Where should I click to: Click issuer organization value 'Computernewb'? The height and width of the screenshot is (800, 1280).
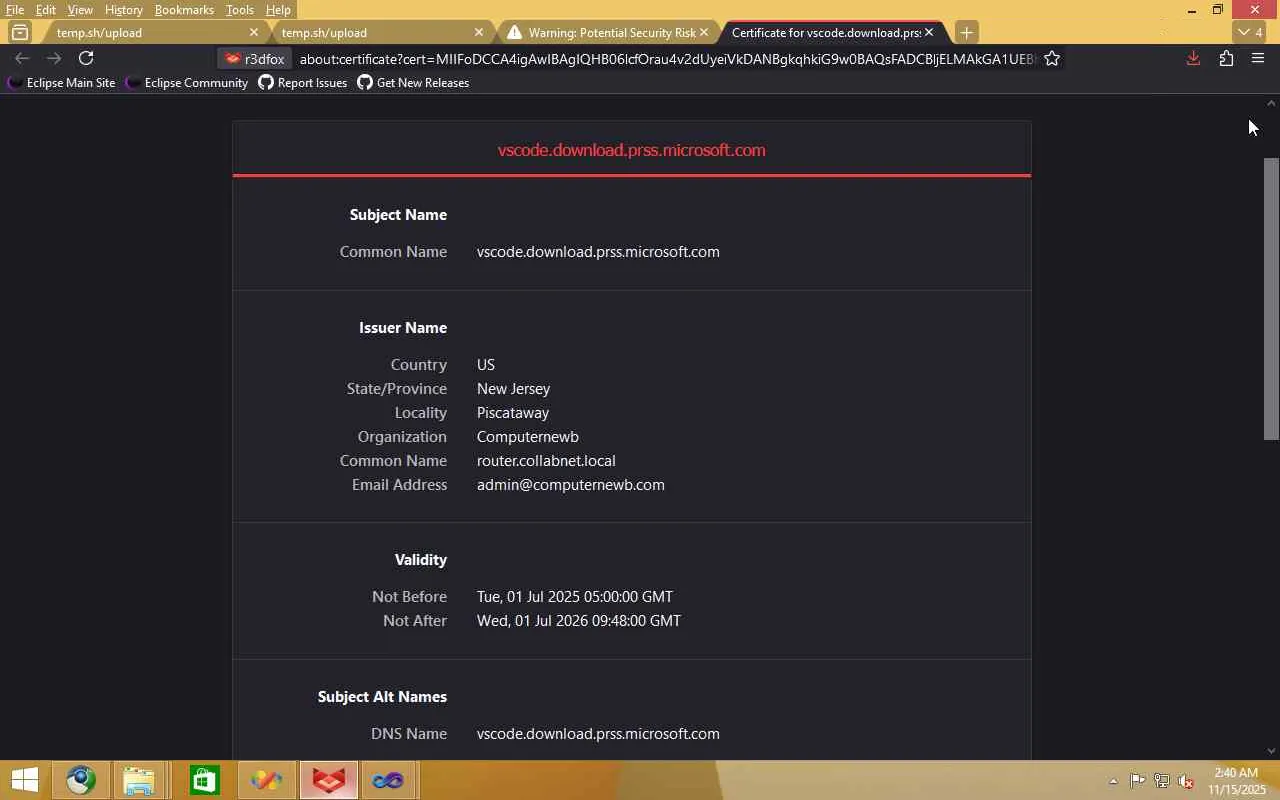pyautogui.click(x=528, y=437)
